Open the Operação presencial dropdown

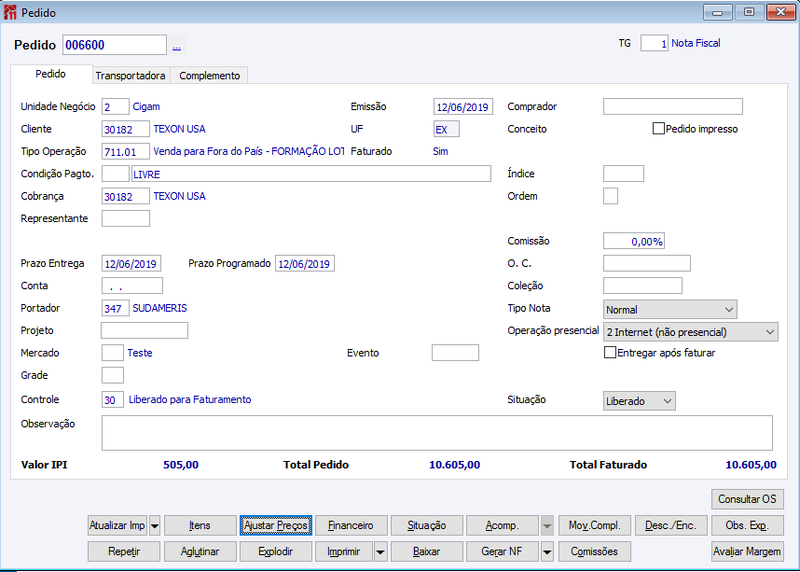tap(690, 332)
